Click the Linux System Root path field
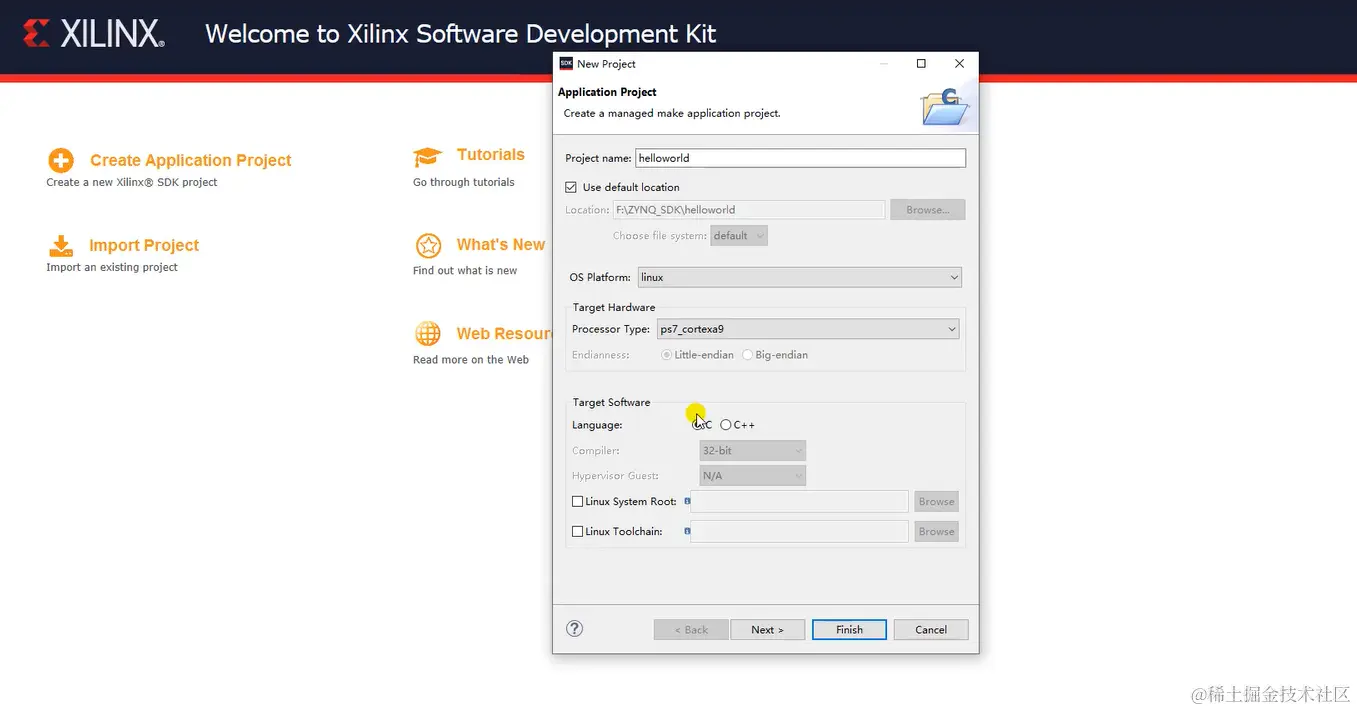Viewport: 1357px width, 711px height. click(x=800, y=502)
